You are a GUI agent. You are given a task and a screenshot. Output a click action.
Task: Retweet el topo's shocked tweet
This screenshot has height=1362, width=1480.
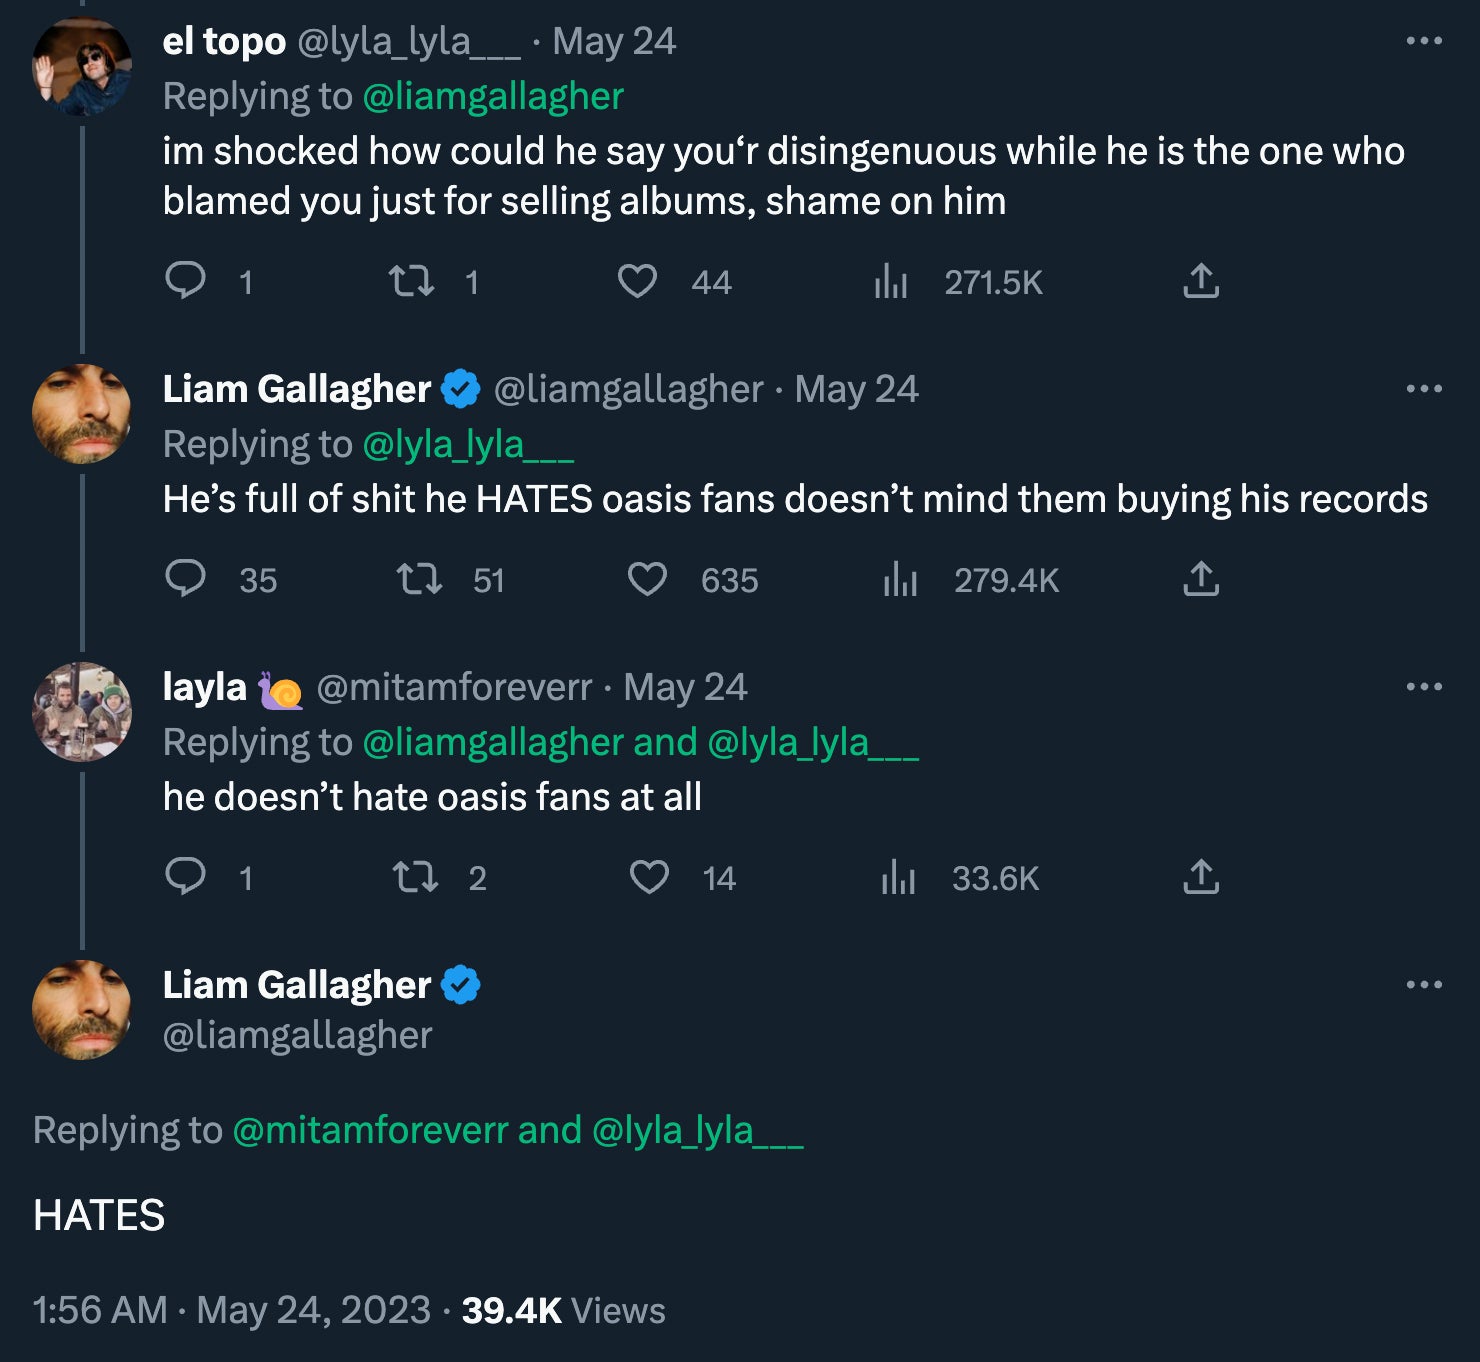pyautogui.click(x=411, y=281)
